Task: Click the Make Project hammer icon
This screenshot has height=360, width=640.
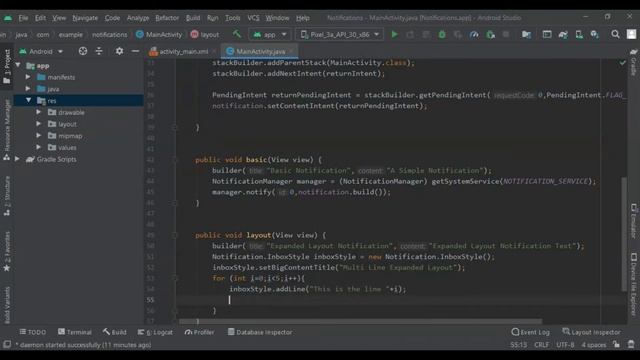Action: pos(237,34)
